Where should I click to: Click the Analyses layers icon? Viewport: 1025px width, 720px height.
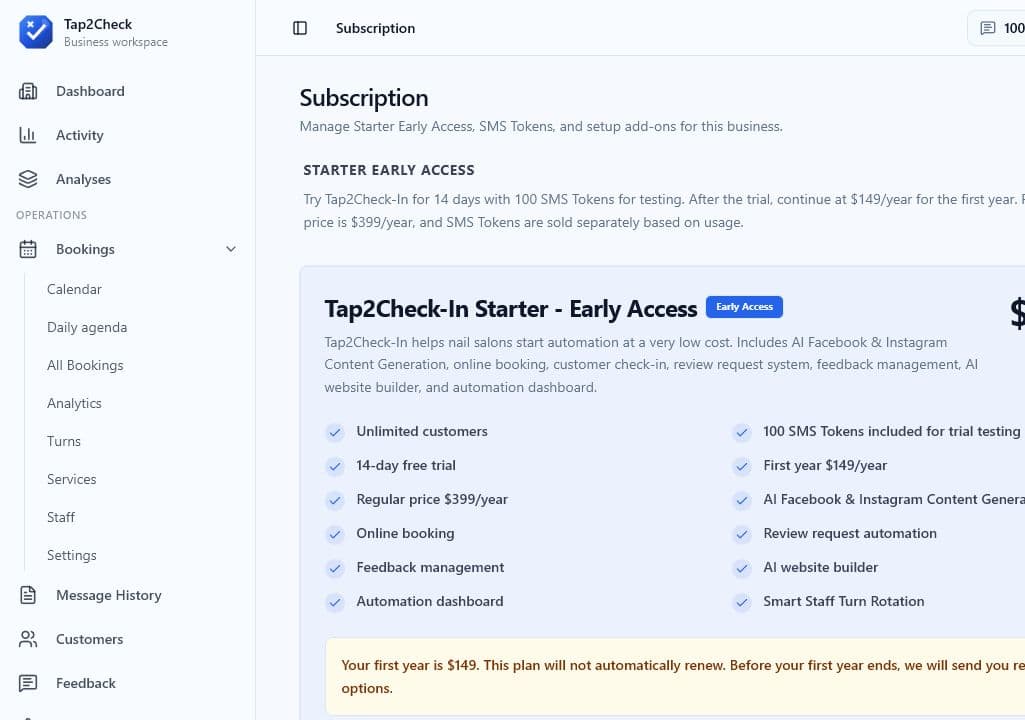click(x=28, y=179)
